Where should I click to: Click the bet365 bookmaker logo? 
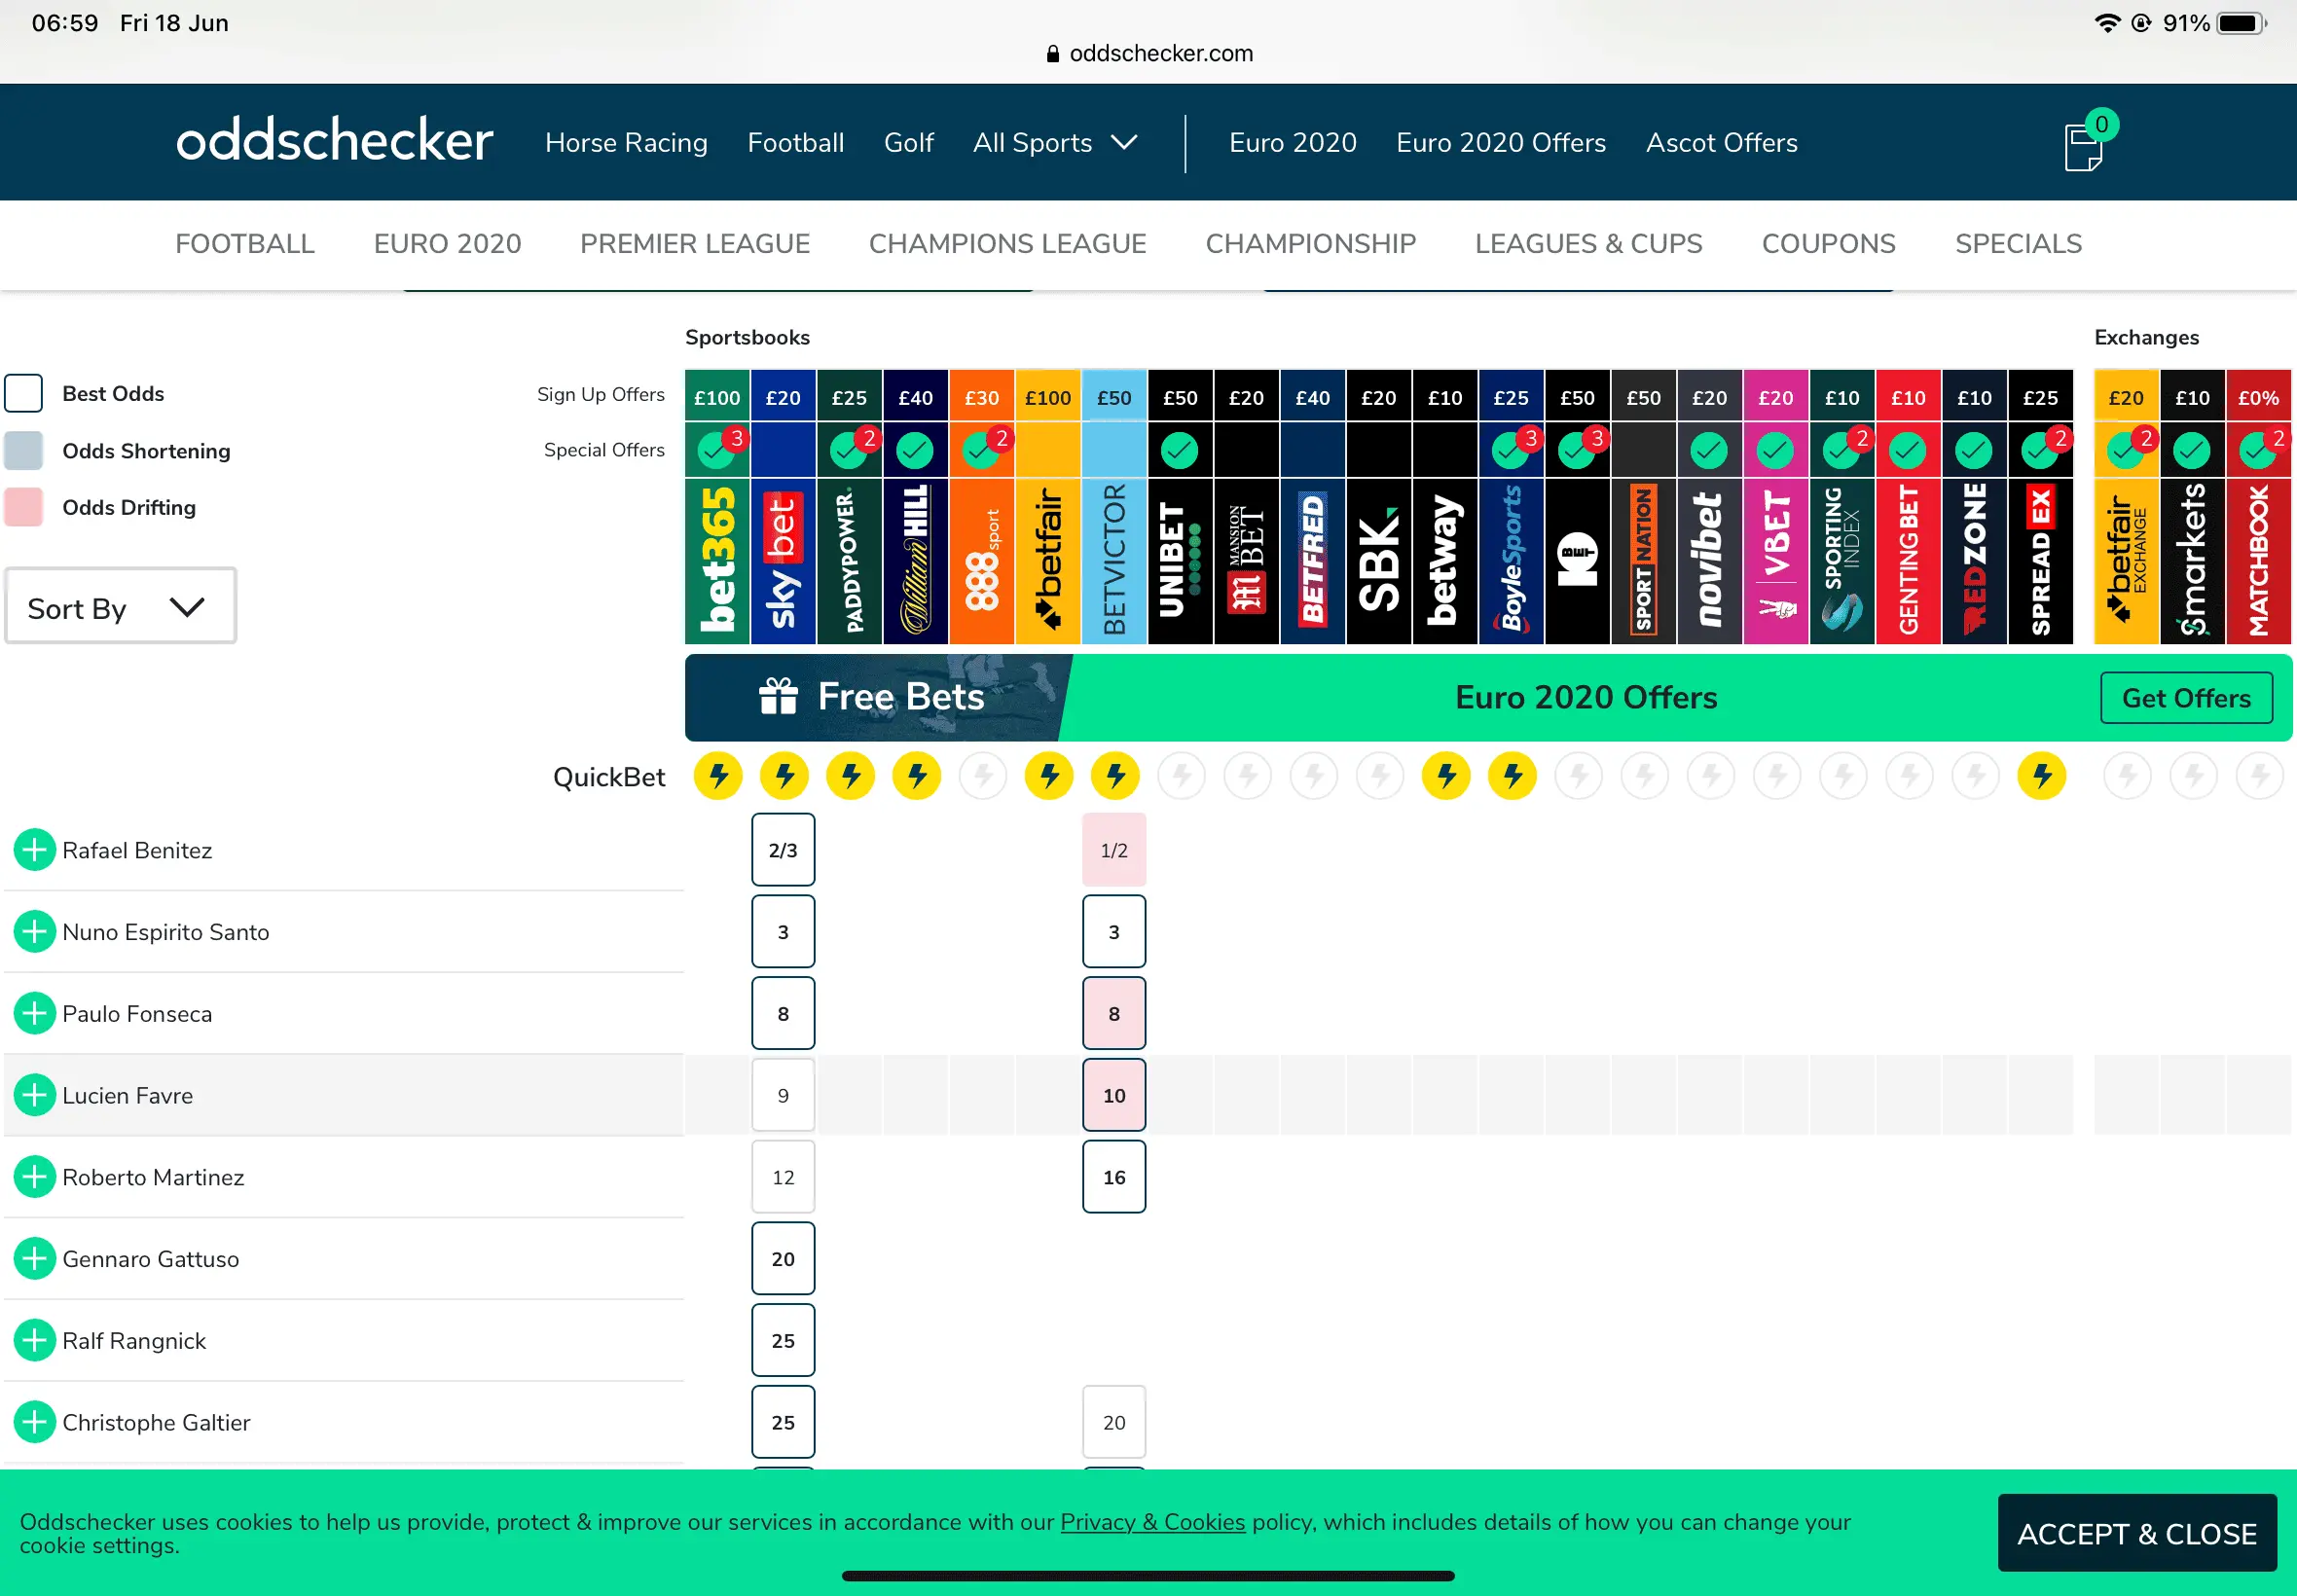[x=717, y=561]
